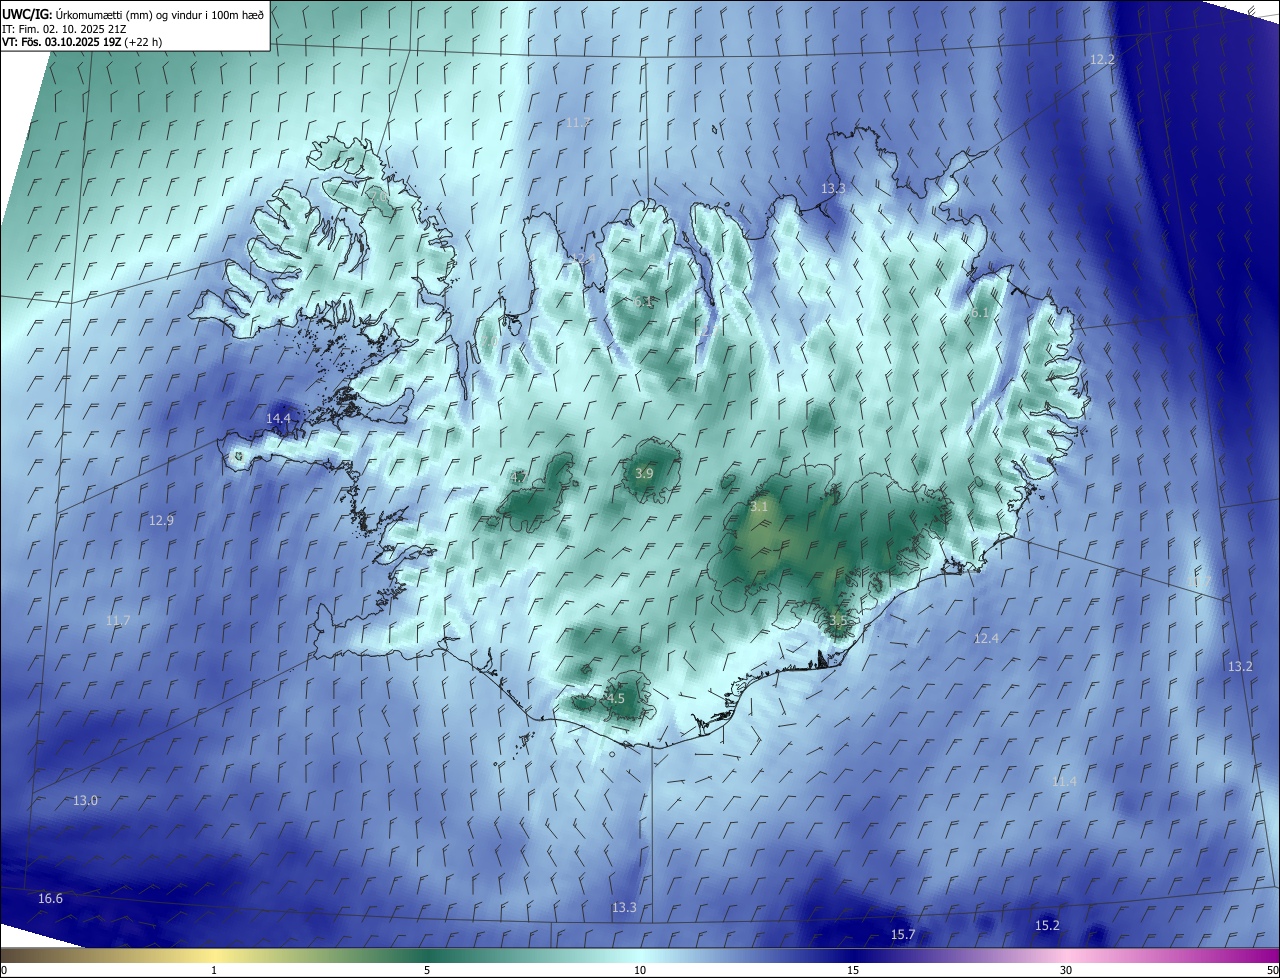Pick the yellow colour-bar segment near 1

(x=214, y=955)
